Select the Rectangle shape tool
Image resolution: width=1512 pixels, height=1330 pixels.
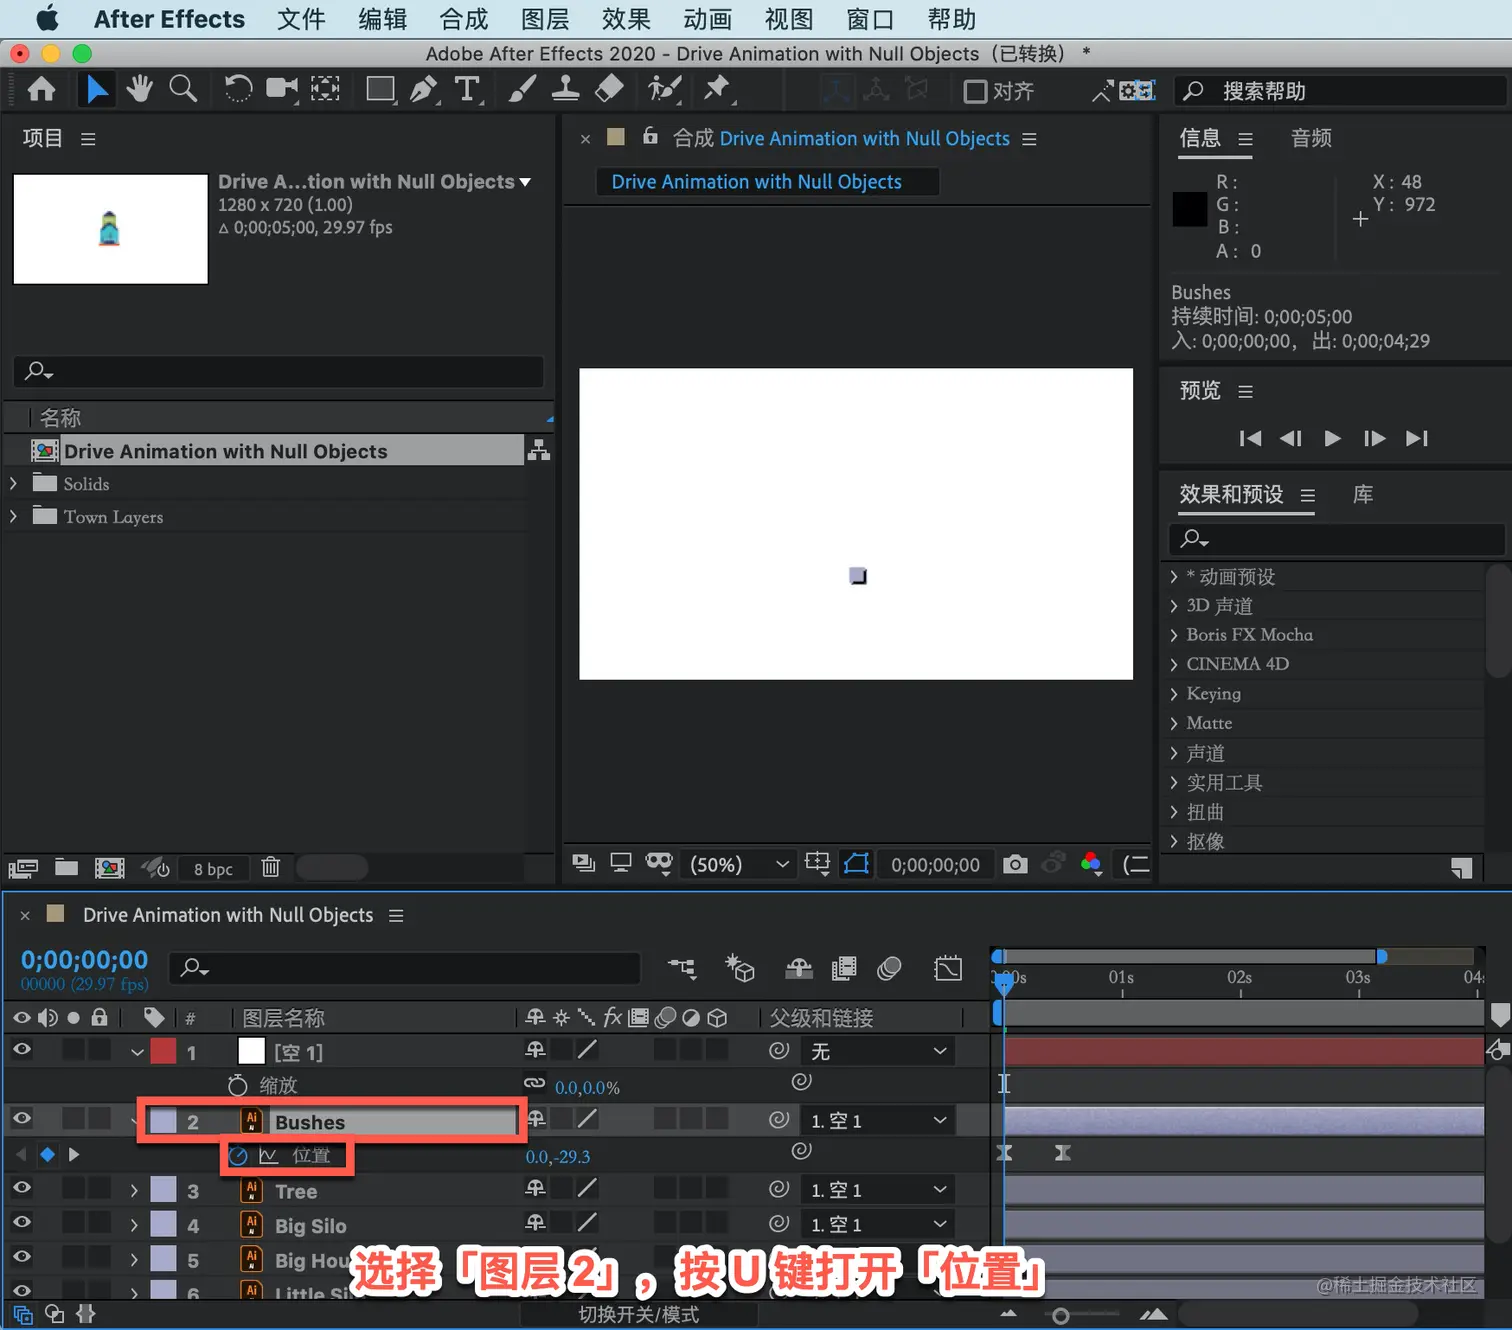[380, 89]
